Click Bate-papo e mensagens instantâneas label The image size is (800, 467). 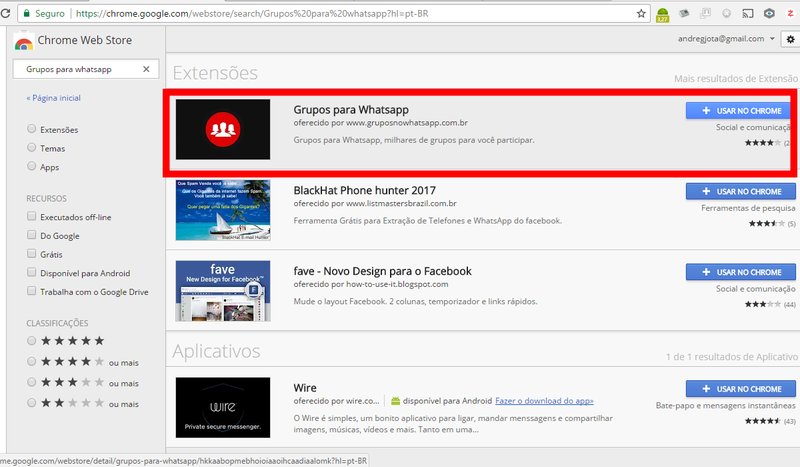pos(726,406)
